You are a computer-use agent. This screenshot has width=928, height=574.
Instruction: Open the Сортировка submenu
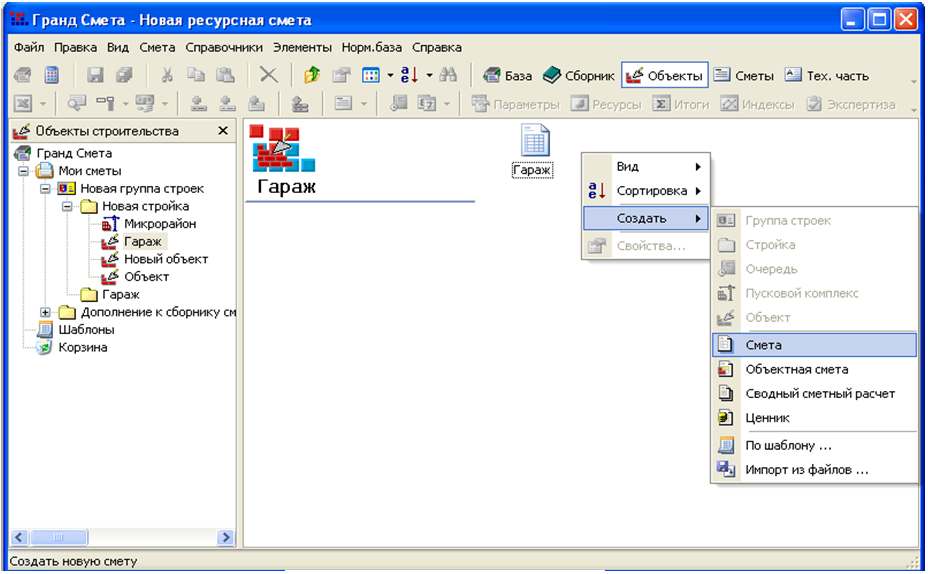646,191
